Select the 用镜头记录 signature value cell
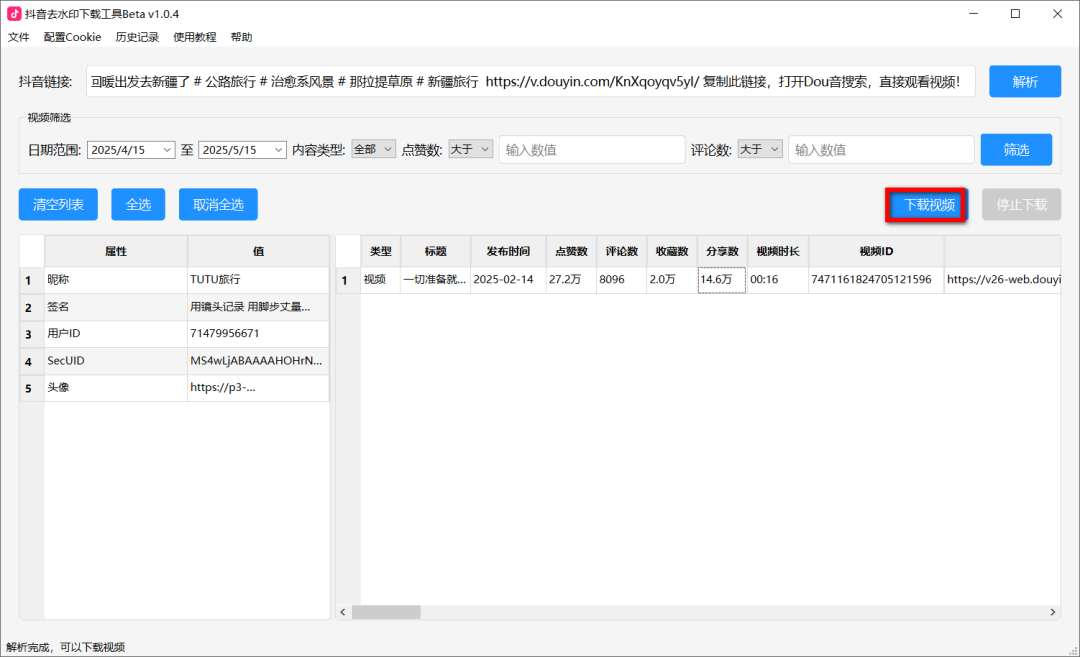 258,307
